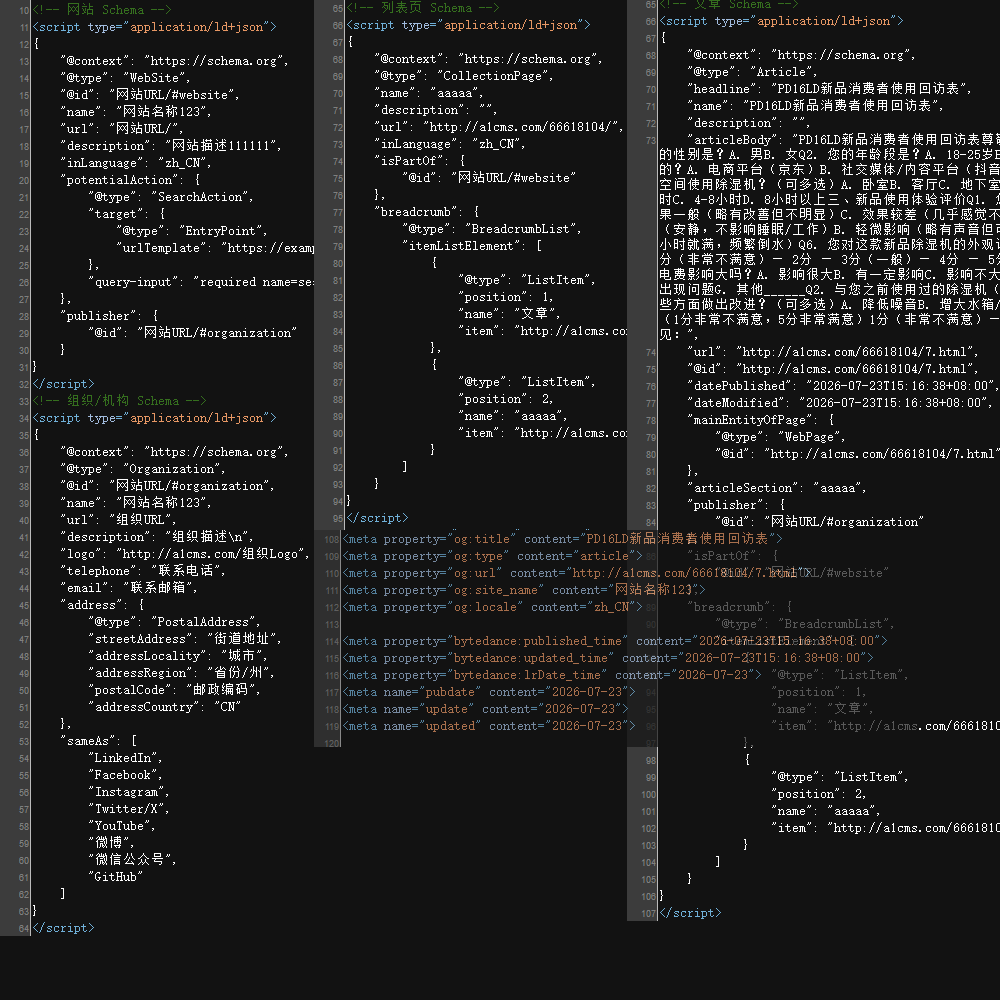Click the "<!-- 网站 Schema -->" comment line
1000x1000 pixels.
[x=102, y=10]
